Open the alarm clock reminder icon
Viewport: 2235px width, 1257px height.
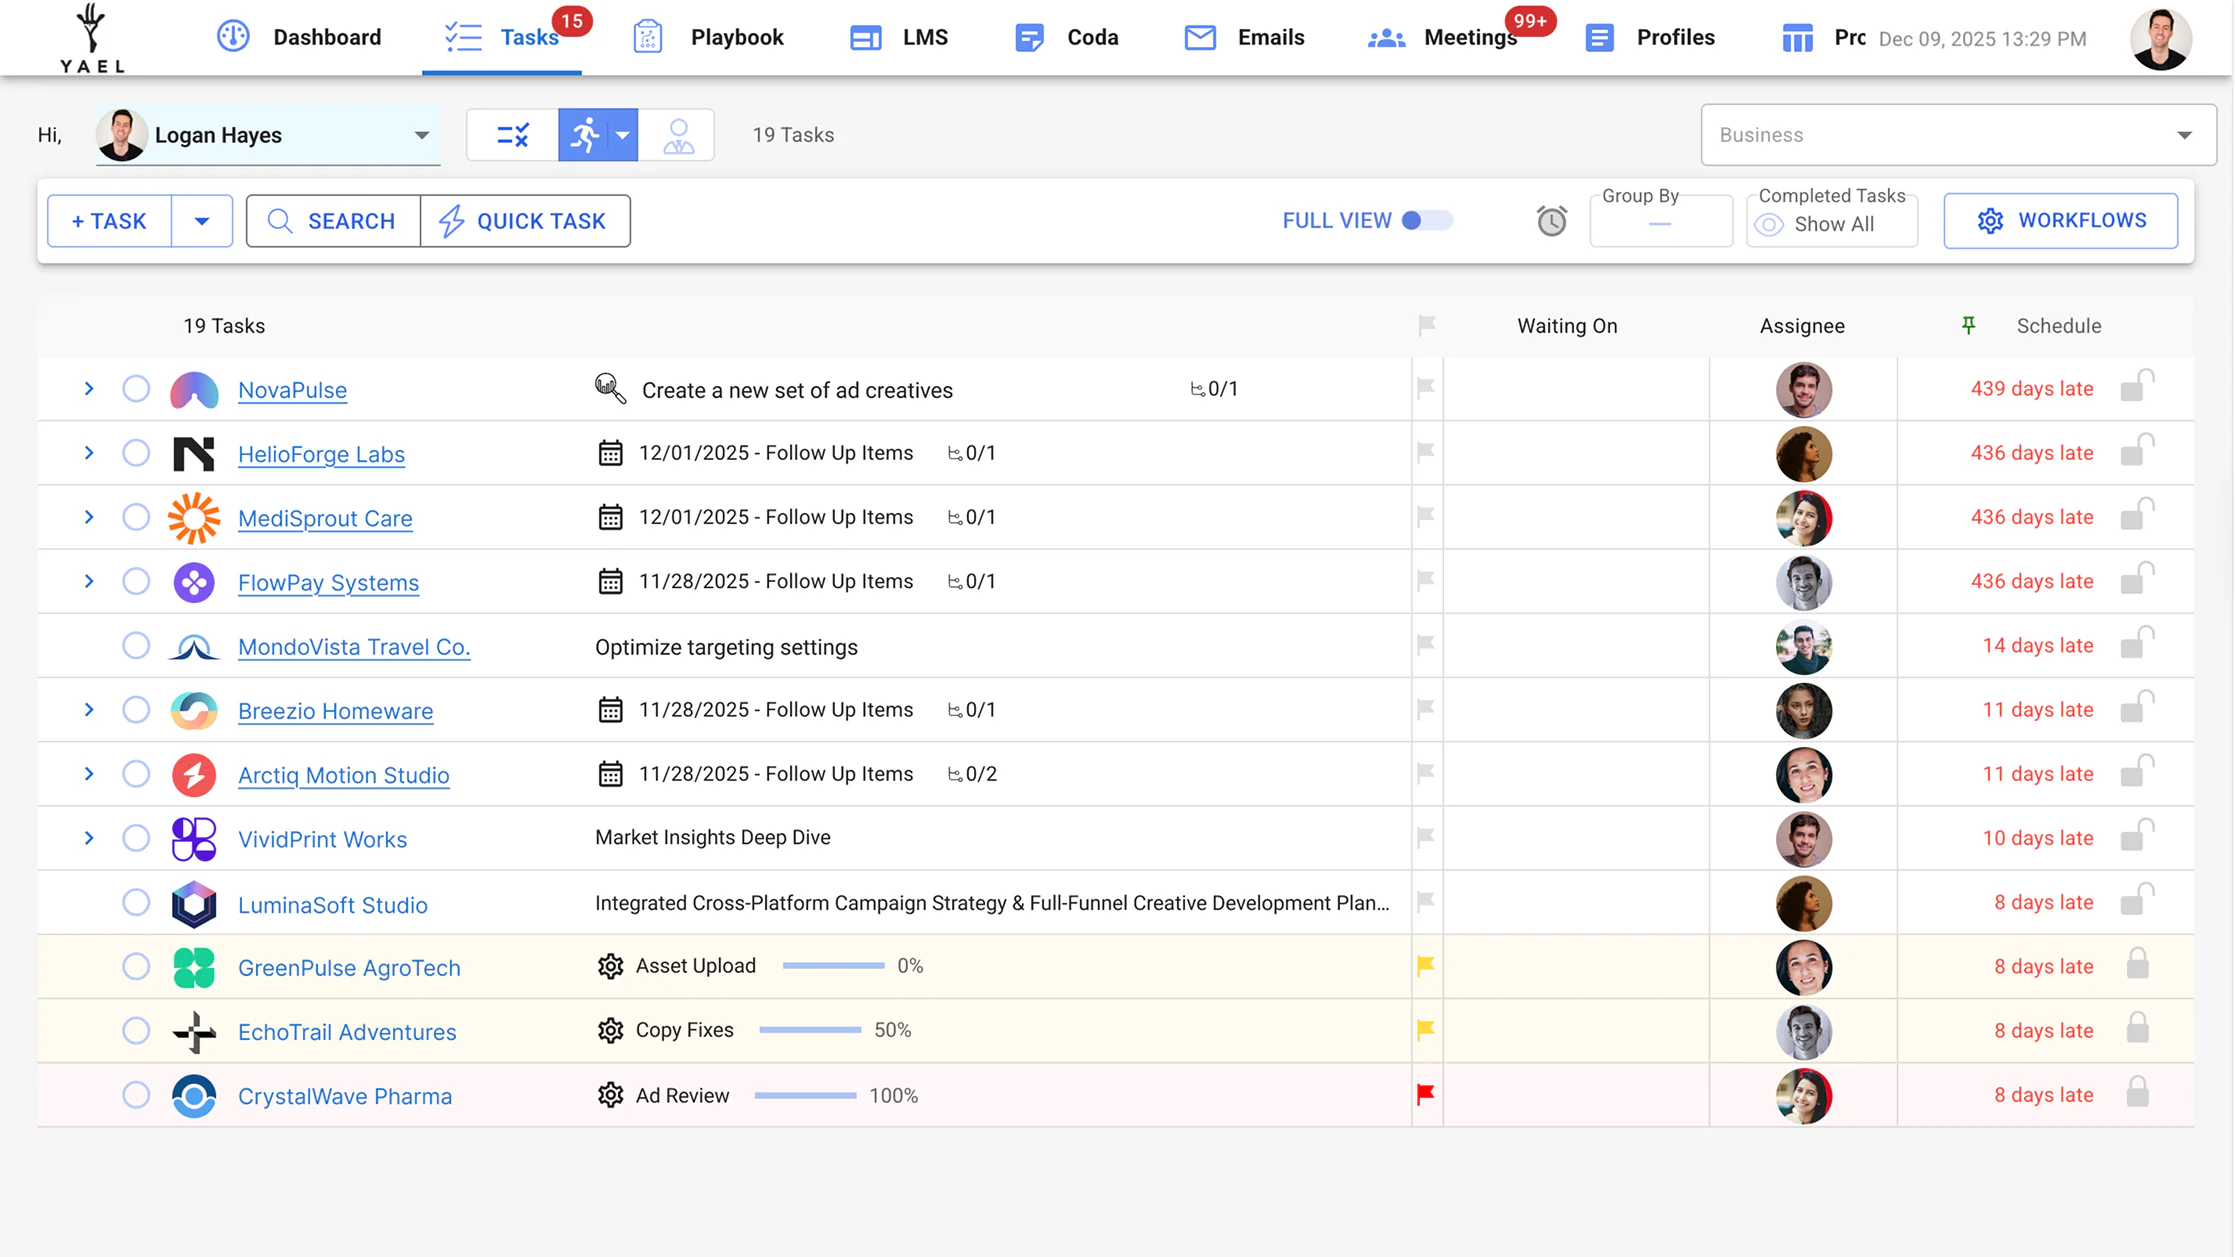1551,221
